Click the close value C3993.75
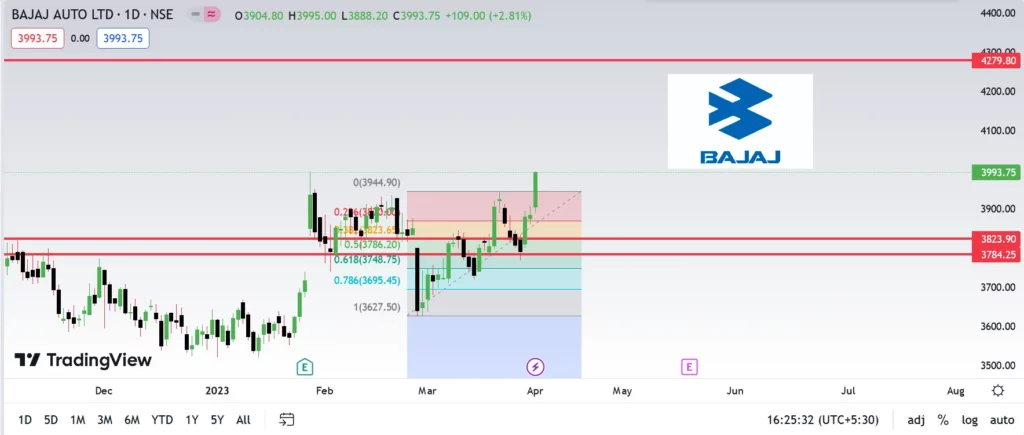1024x435 pixels. click(x=416, y=16)
